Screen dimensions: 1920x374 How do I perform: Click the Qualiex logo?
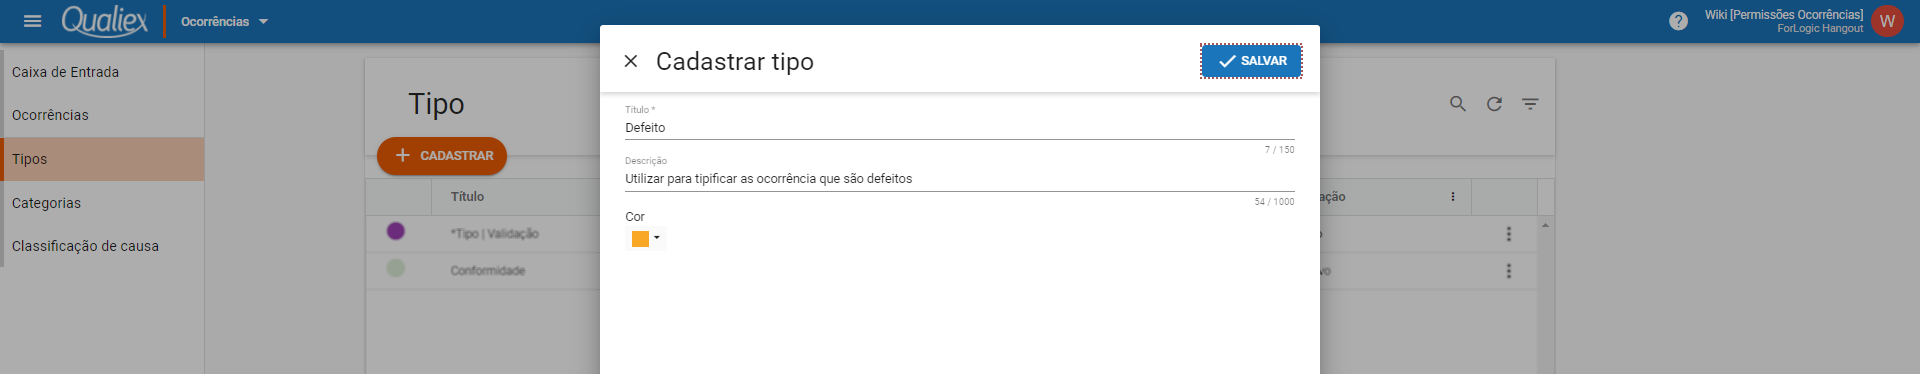pos(105,20)
